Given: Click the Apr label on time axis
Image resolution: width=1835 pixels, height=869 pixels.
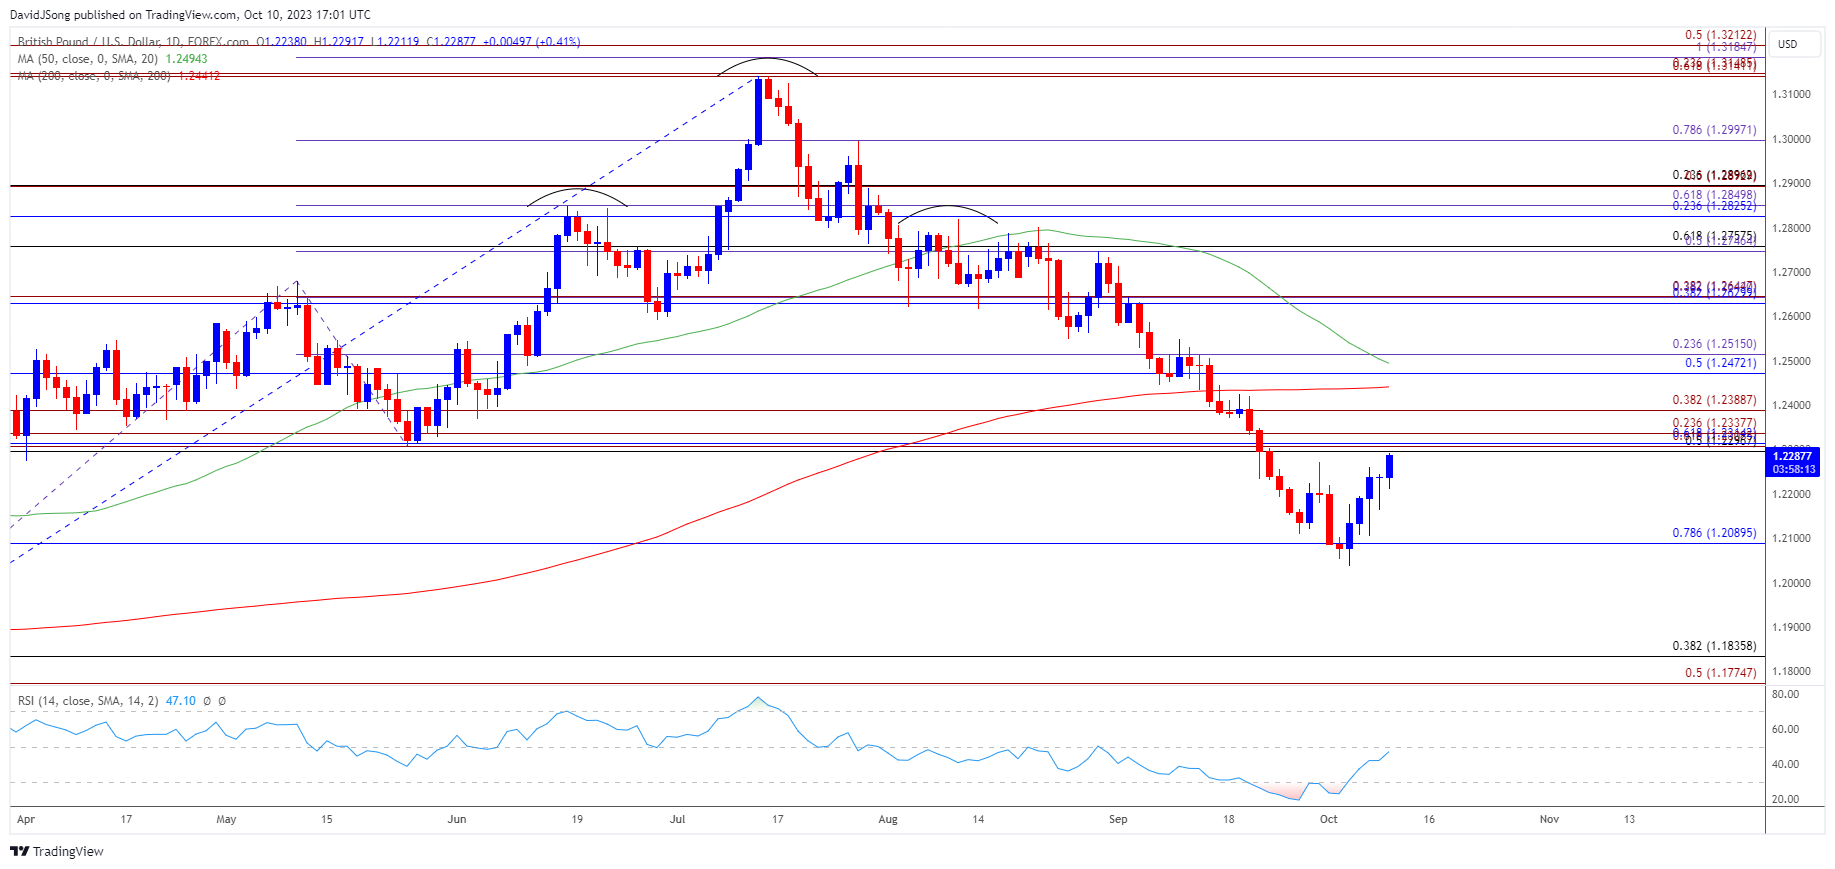Looking at the screenshot, I should 26,820.
